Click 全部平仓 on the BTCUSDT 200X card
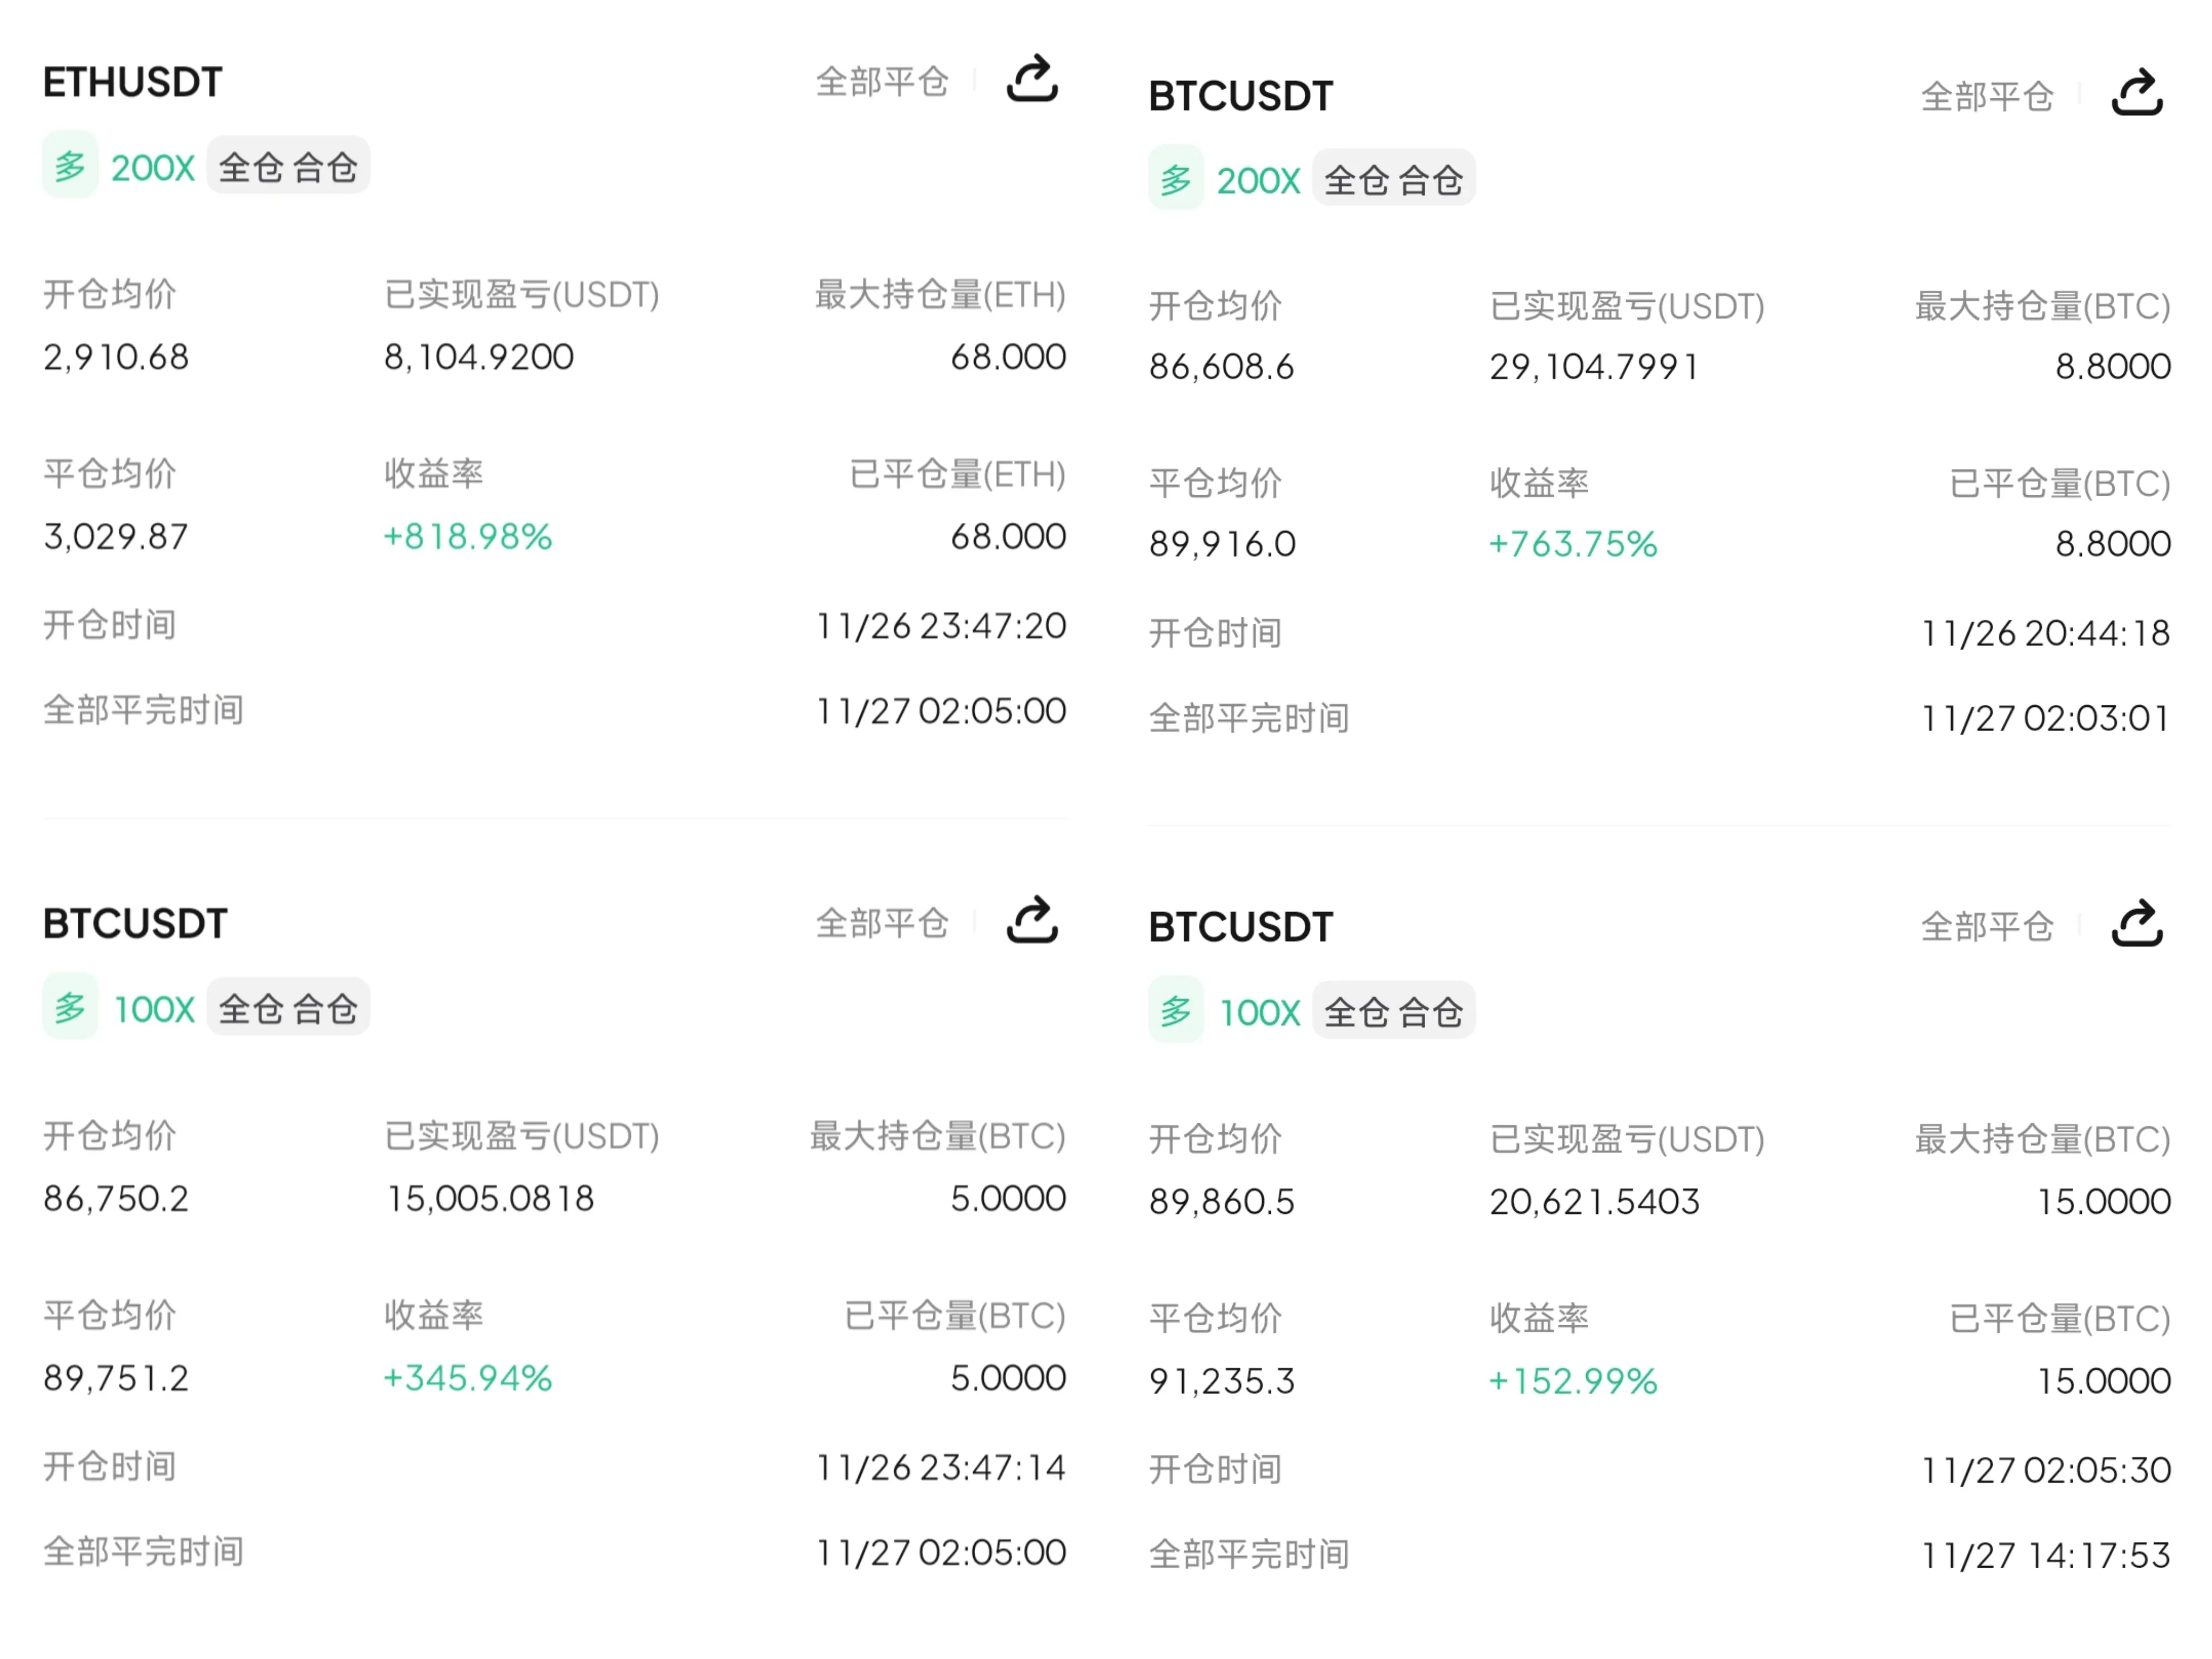 point(1986,96)
